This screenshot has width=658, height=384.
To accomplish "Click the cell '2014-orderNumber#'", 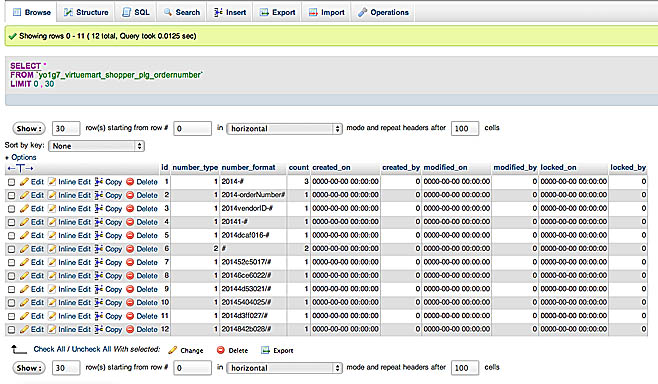I will pyautogui.click(x=253, y=195).
